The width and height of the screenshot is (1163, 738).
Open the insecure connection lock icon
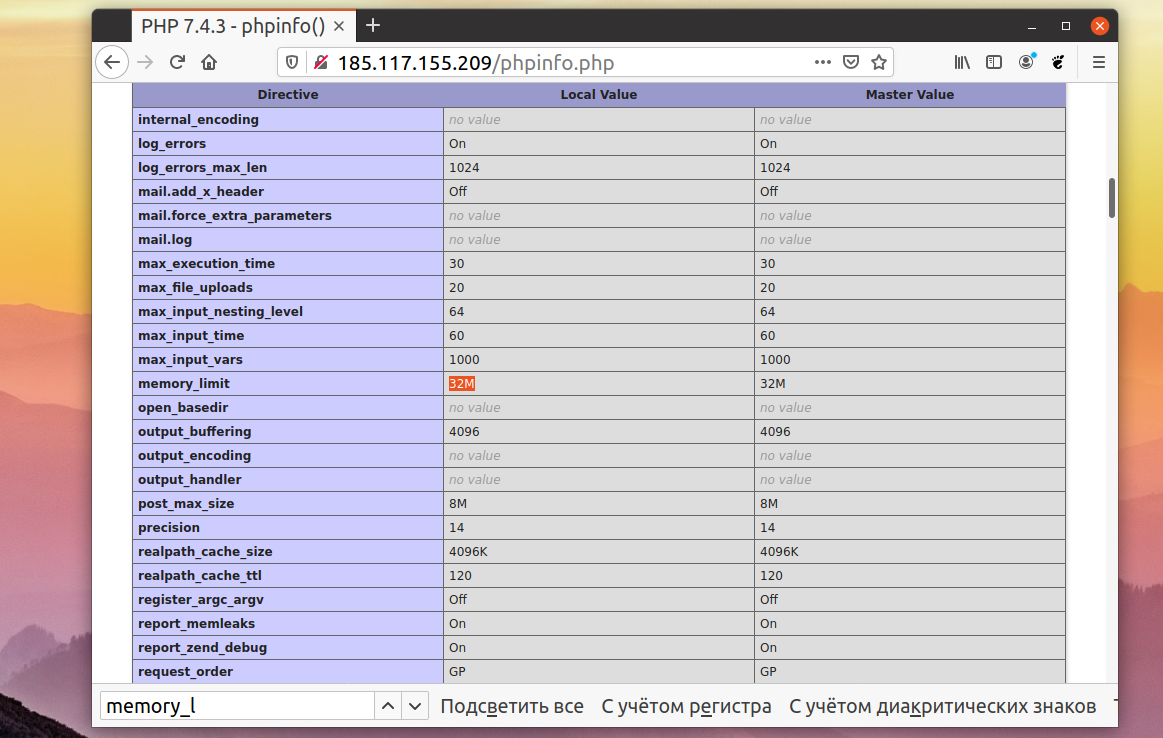[x=320, y=62]
